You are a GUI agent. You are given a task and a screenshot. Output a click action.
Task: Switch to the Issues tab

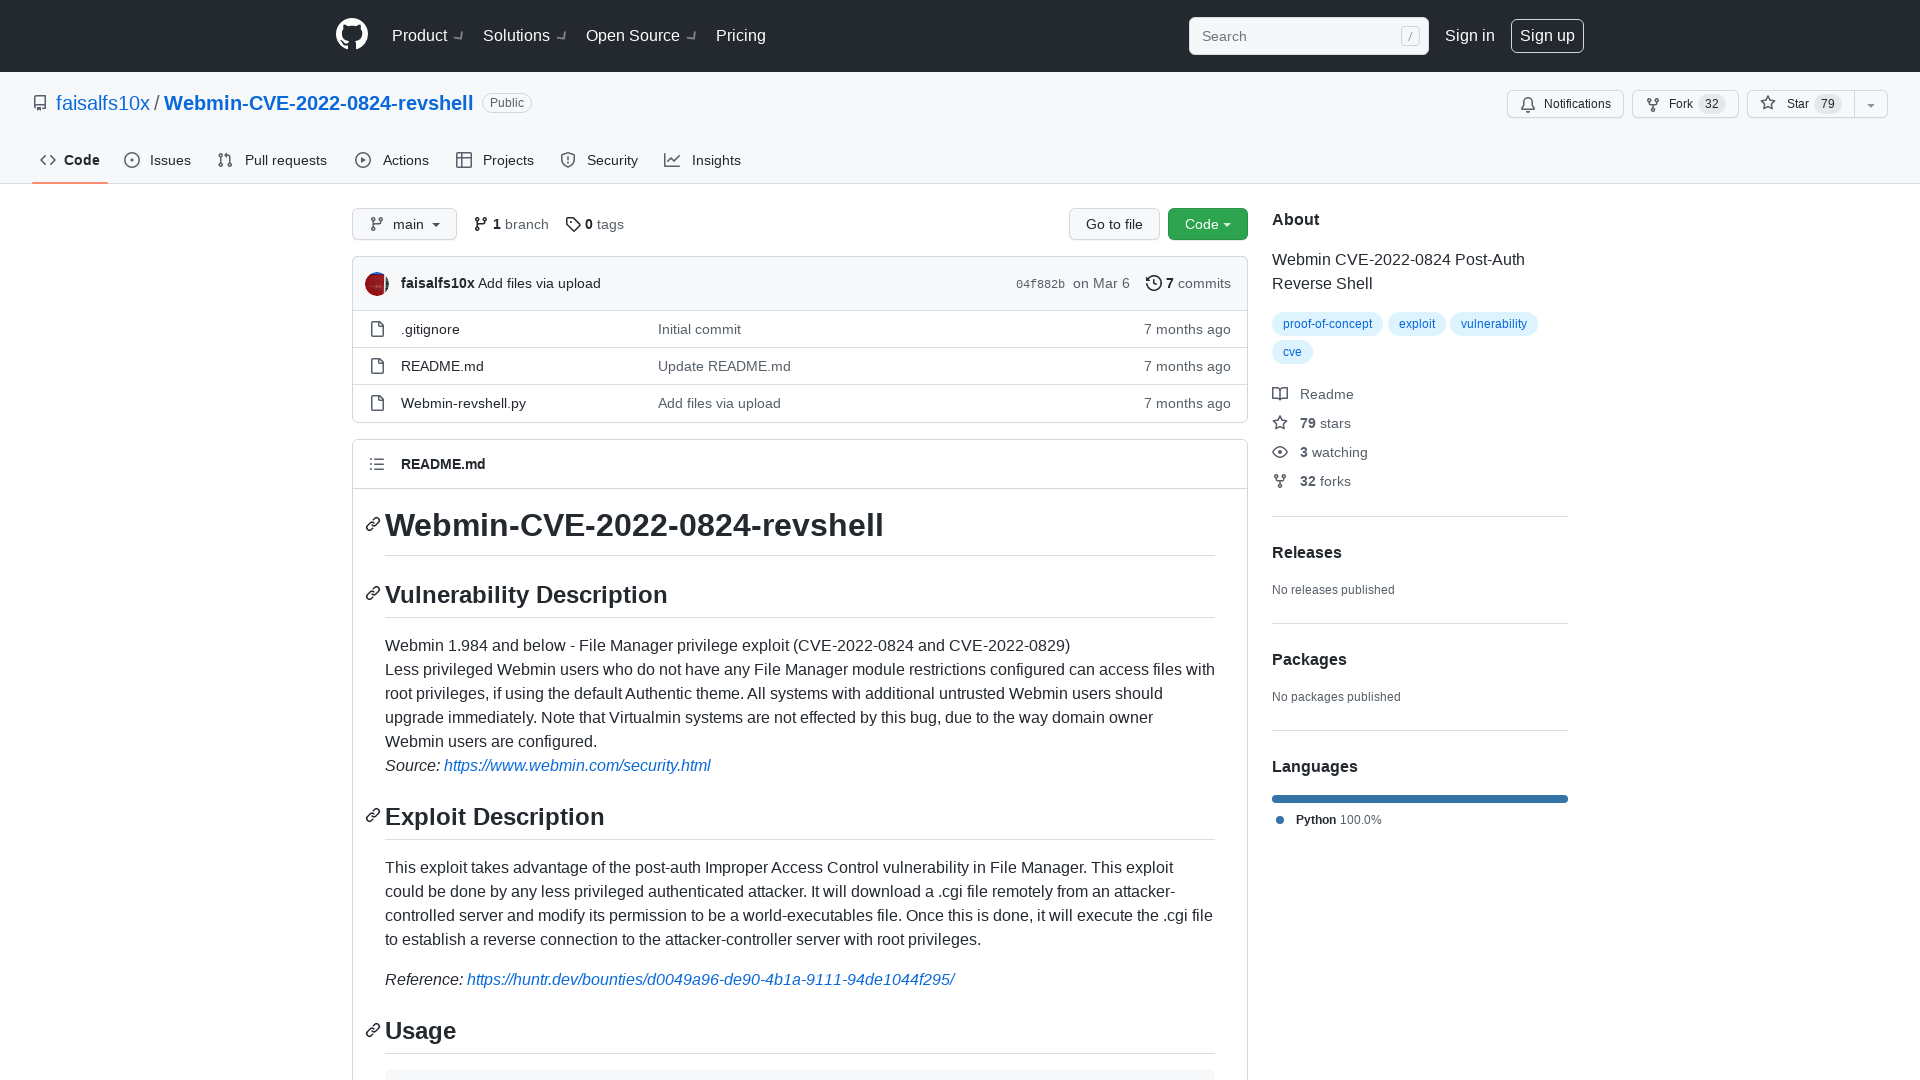(x=158, y=160)
